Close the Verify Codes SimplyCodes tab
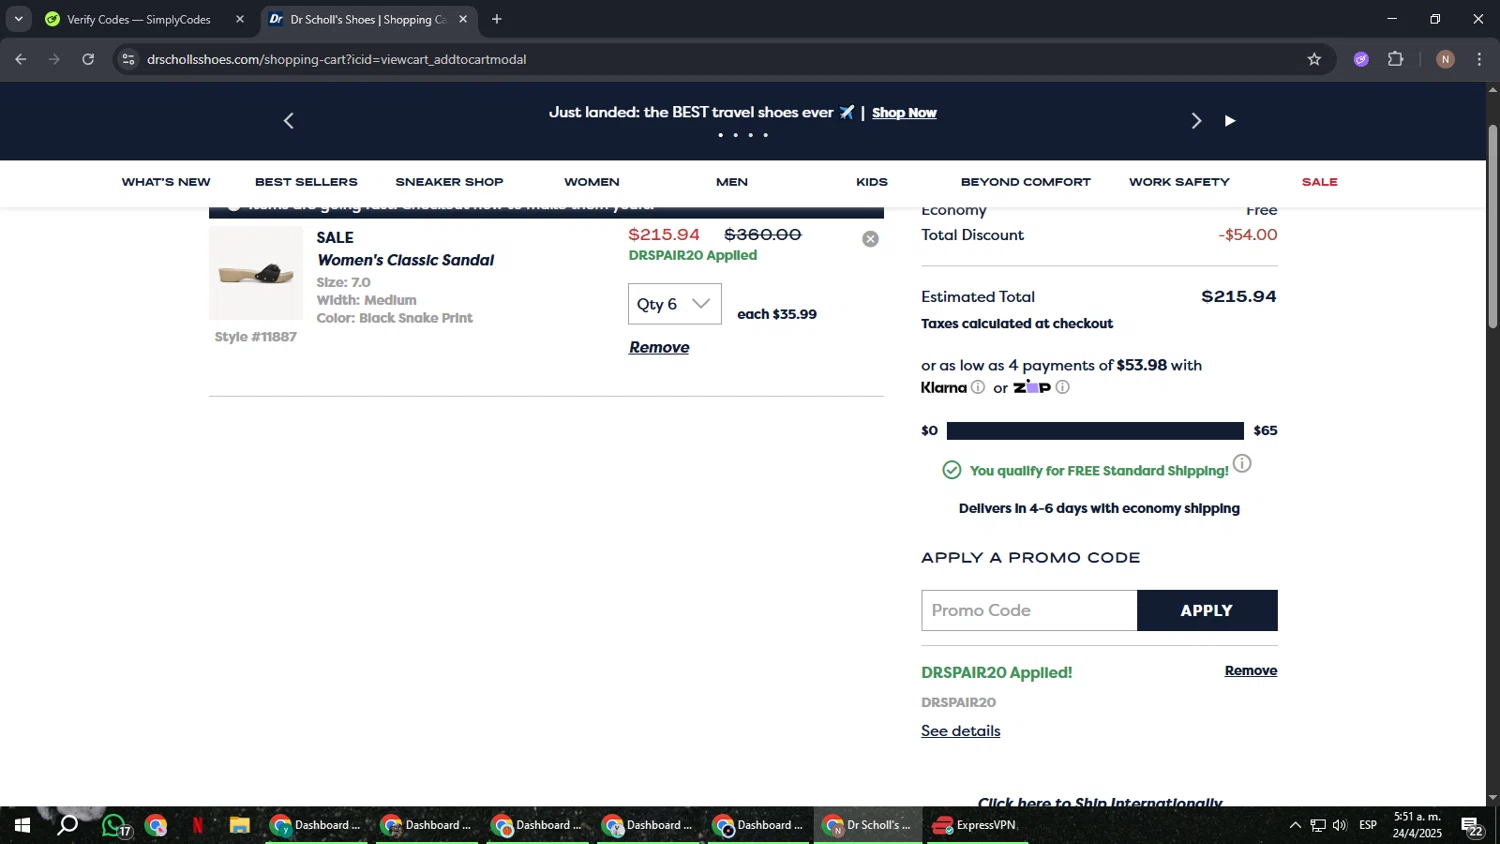 point(240,19)
